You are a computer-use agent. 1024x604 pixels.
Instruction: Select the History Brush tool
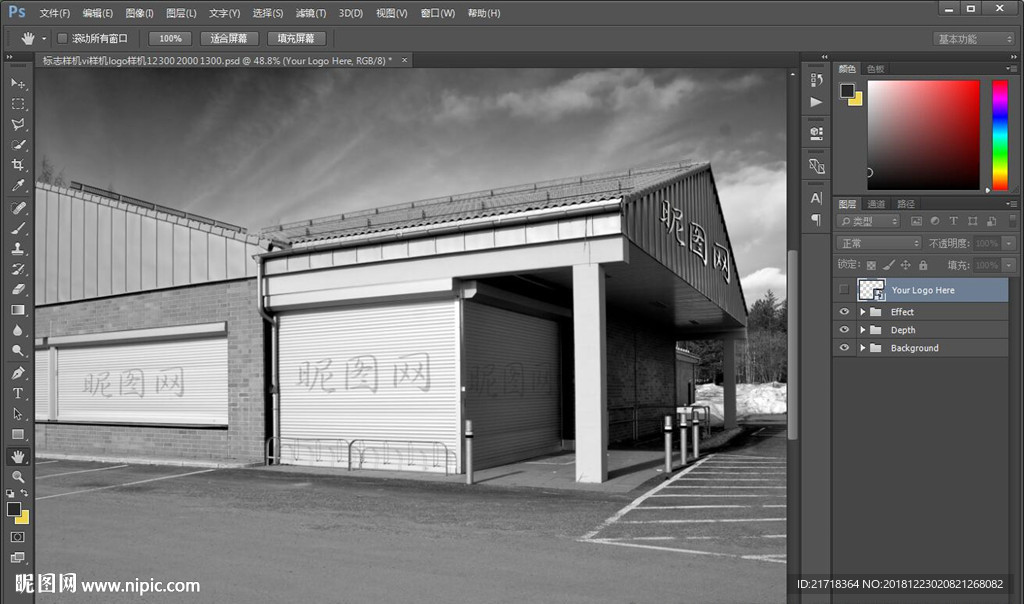(18, 268)
